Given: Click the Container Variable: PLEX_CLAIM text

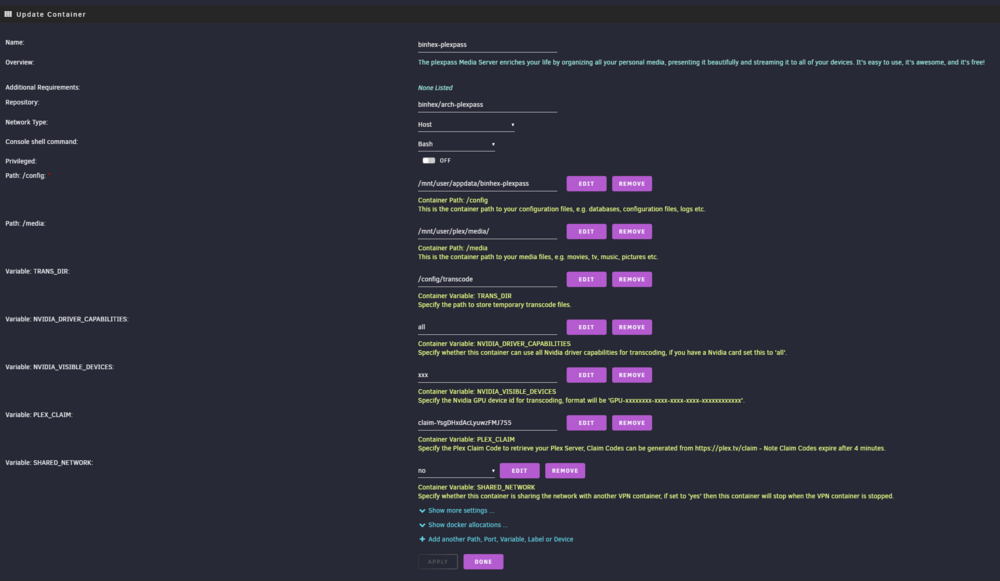Looking at the screenshot, I should [x=466, y=439].
